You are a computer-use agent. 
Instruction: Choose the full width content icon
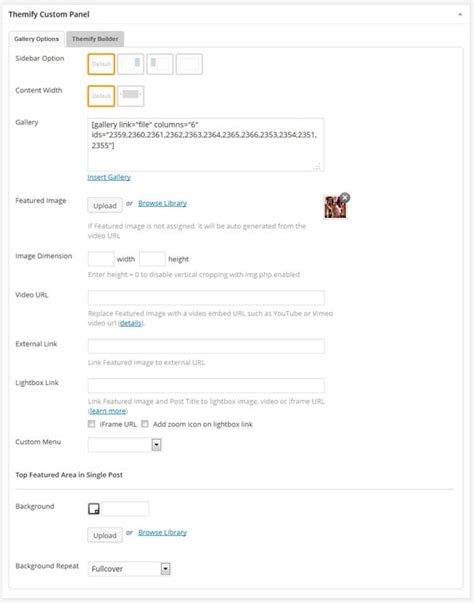click(131, 96)
